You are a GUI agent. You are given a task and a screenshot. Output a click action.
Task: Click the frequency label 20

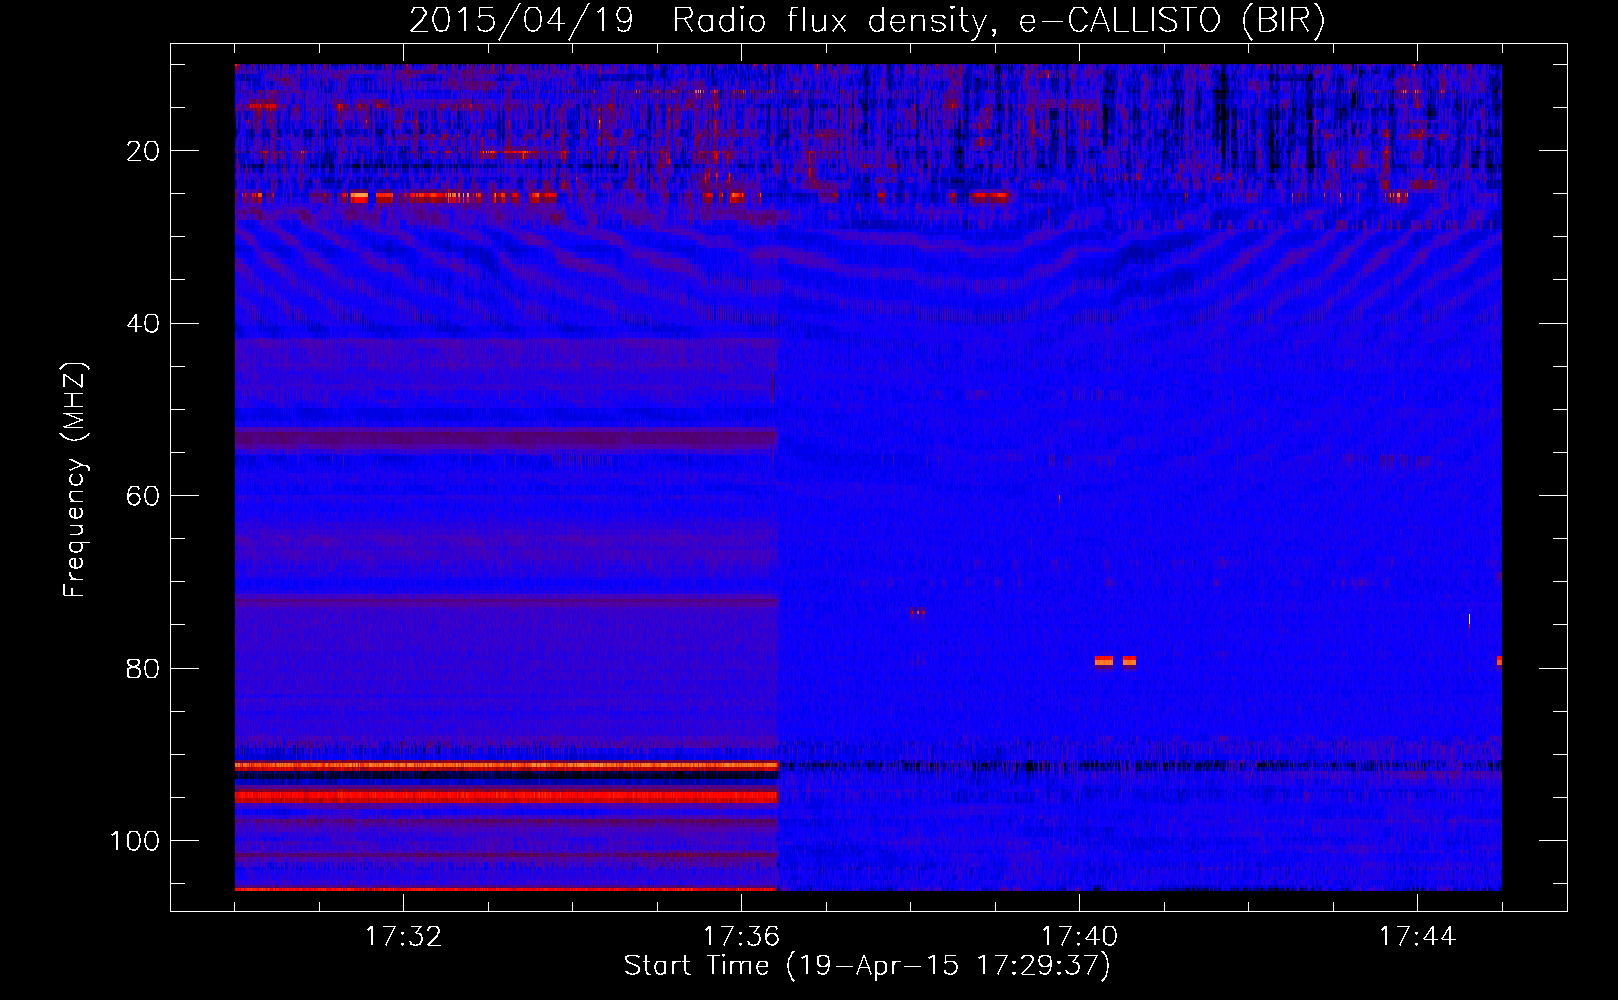click(144, 151)
